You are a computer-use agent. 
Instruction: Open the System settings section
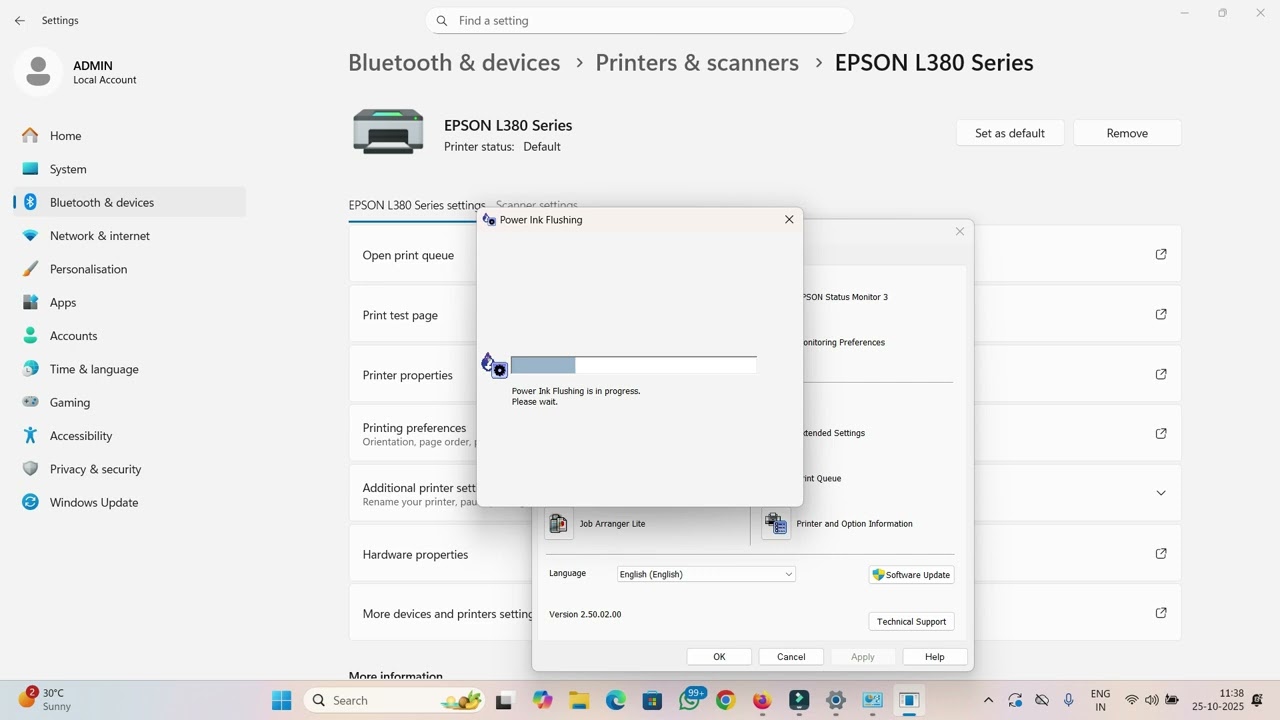[x=130, y=169]
